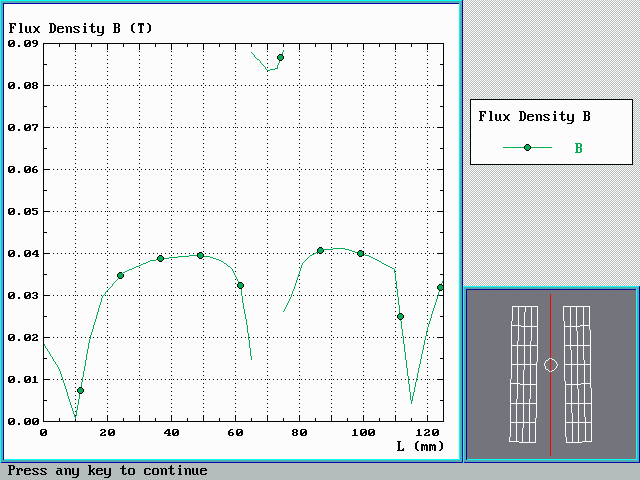
Task: Click the x-axis label 60
Action: click(236, 432)
